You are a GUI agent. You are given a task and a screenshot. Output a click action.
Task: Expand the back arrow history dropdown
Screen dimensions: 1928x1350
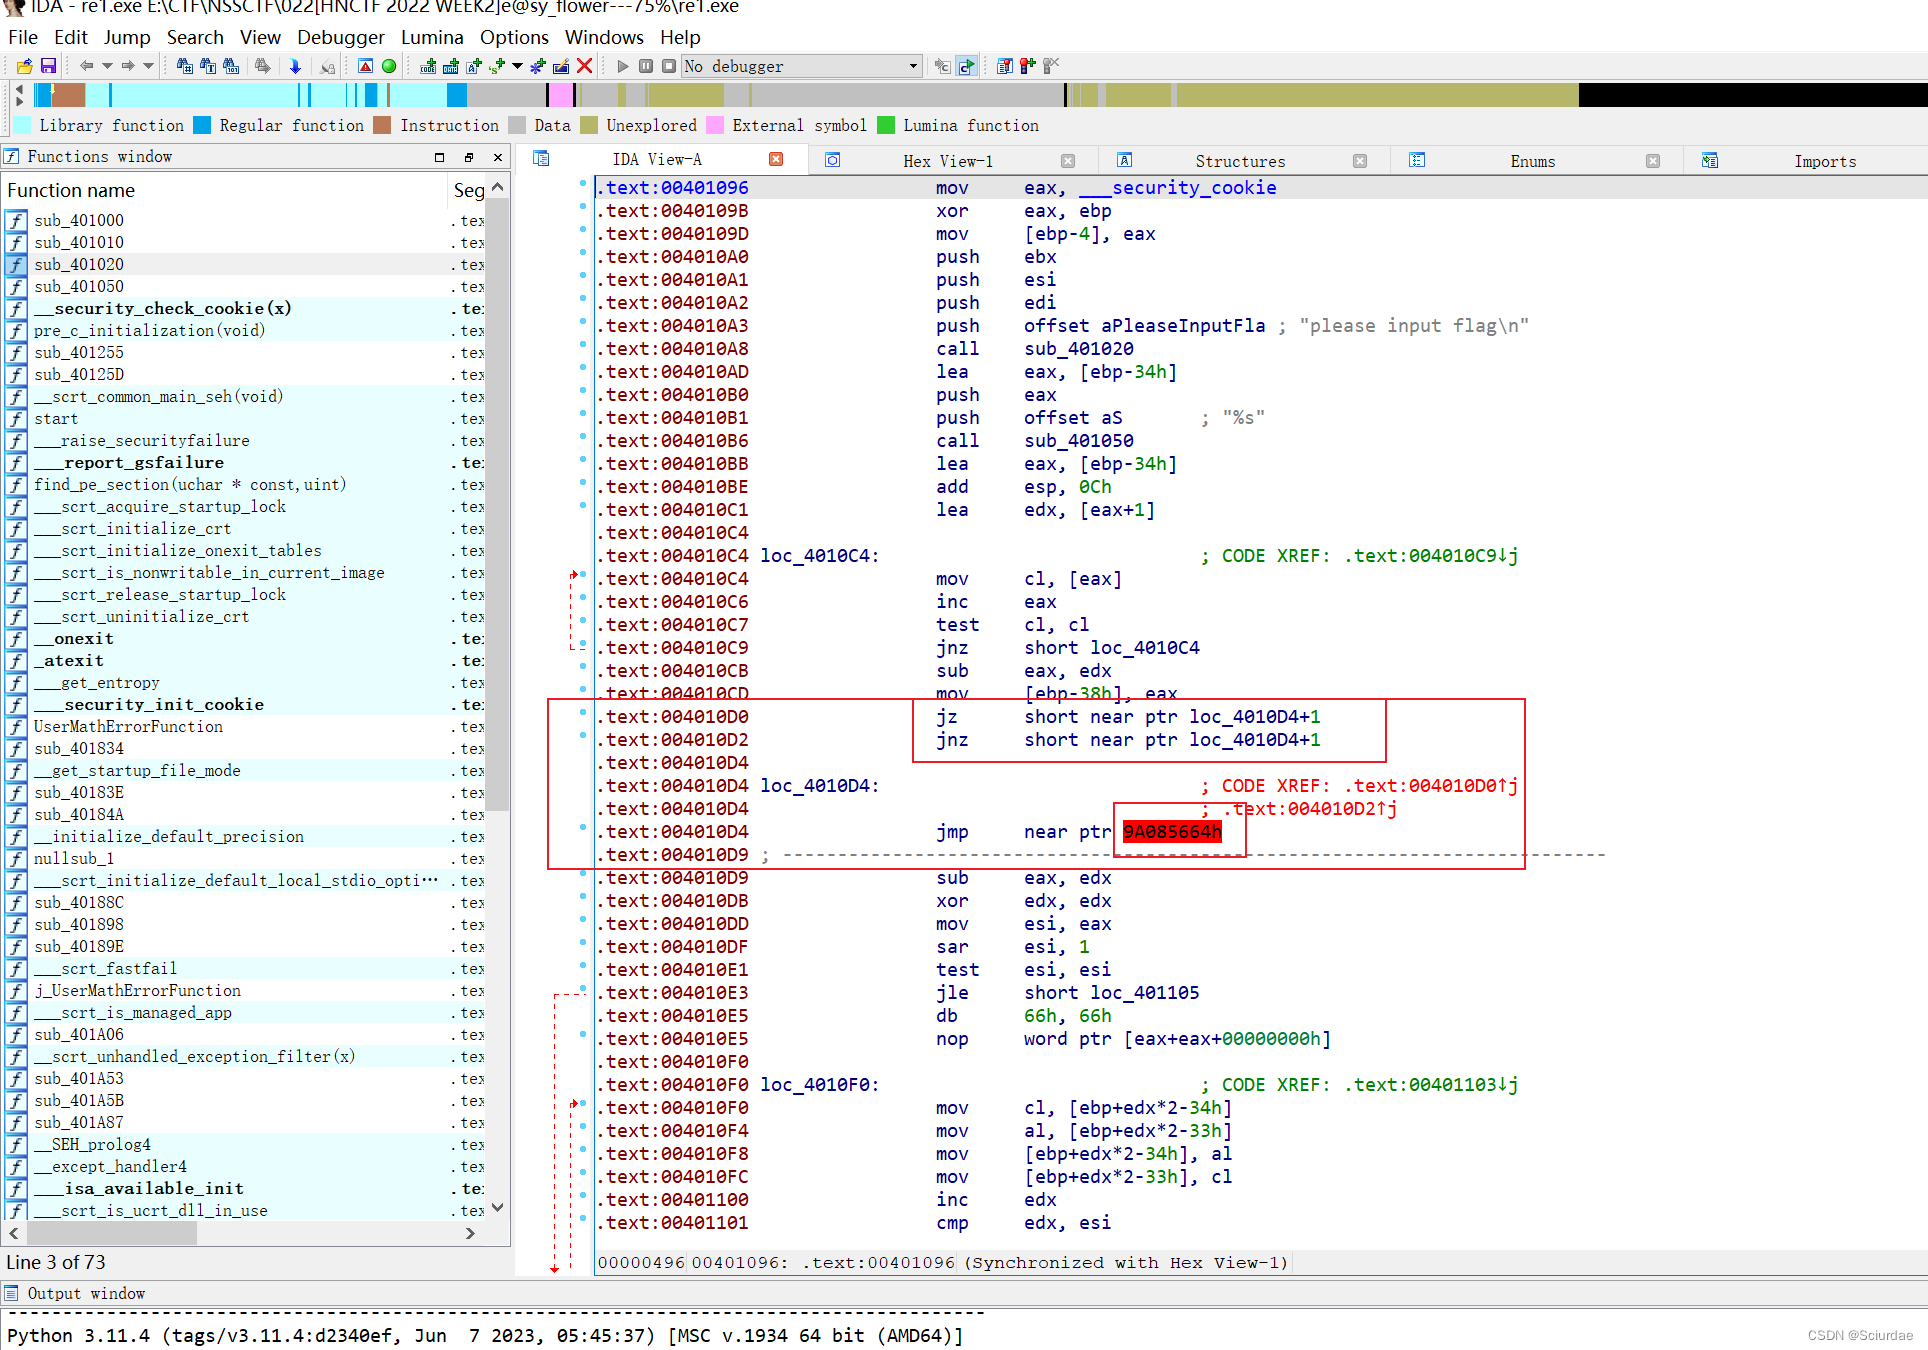point(106,66)
